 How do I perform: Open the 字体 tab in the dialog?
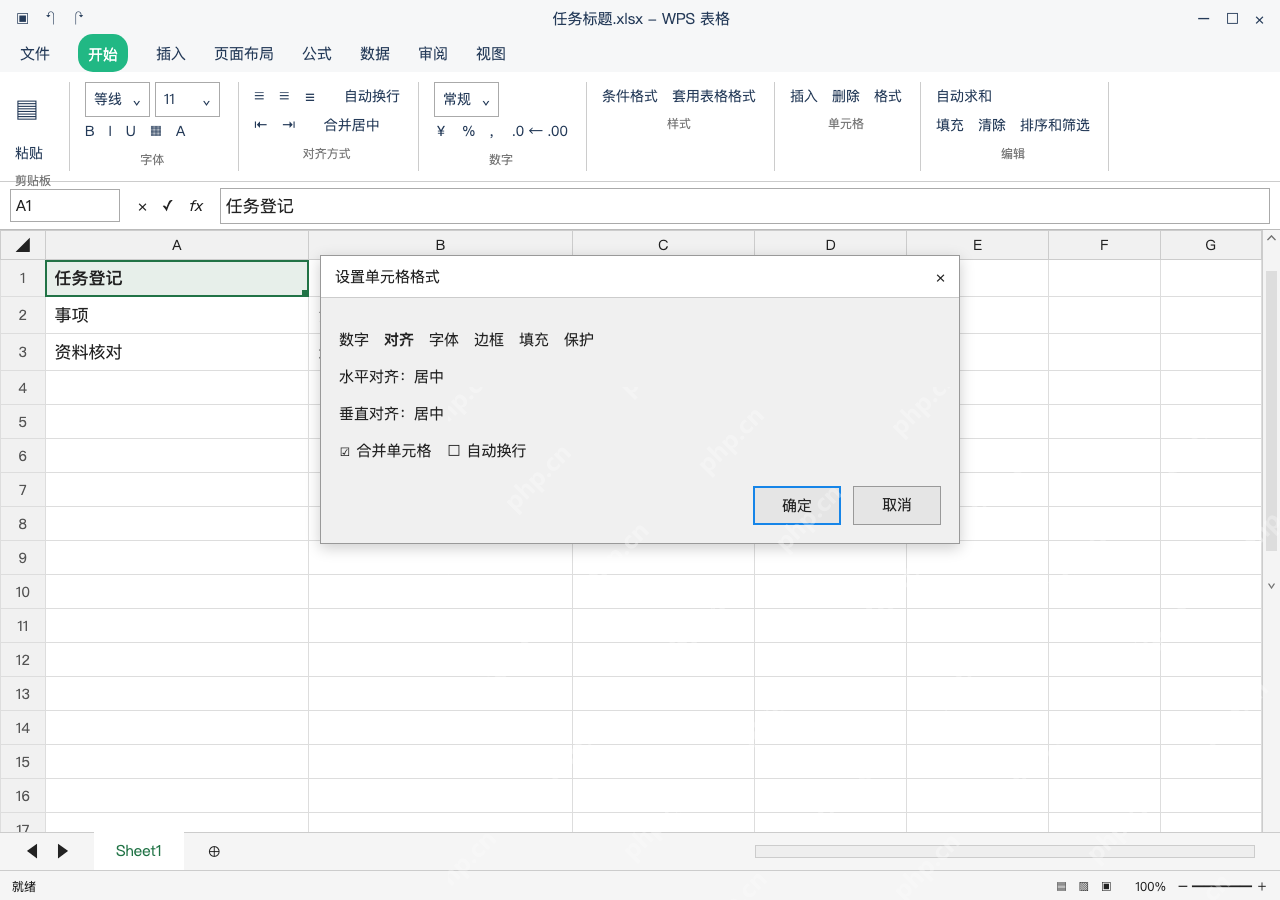click(x=444, y=340)
